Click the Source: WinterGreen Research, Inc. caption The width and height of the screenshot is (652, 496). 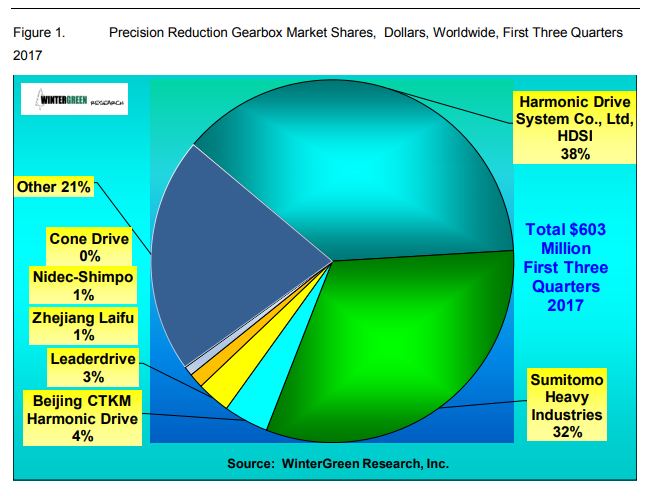coord(338,464)
